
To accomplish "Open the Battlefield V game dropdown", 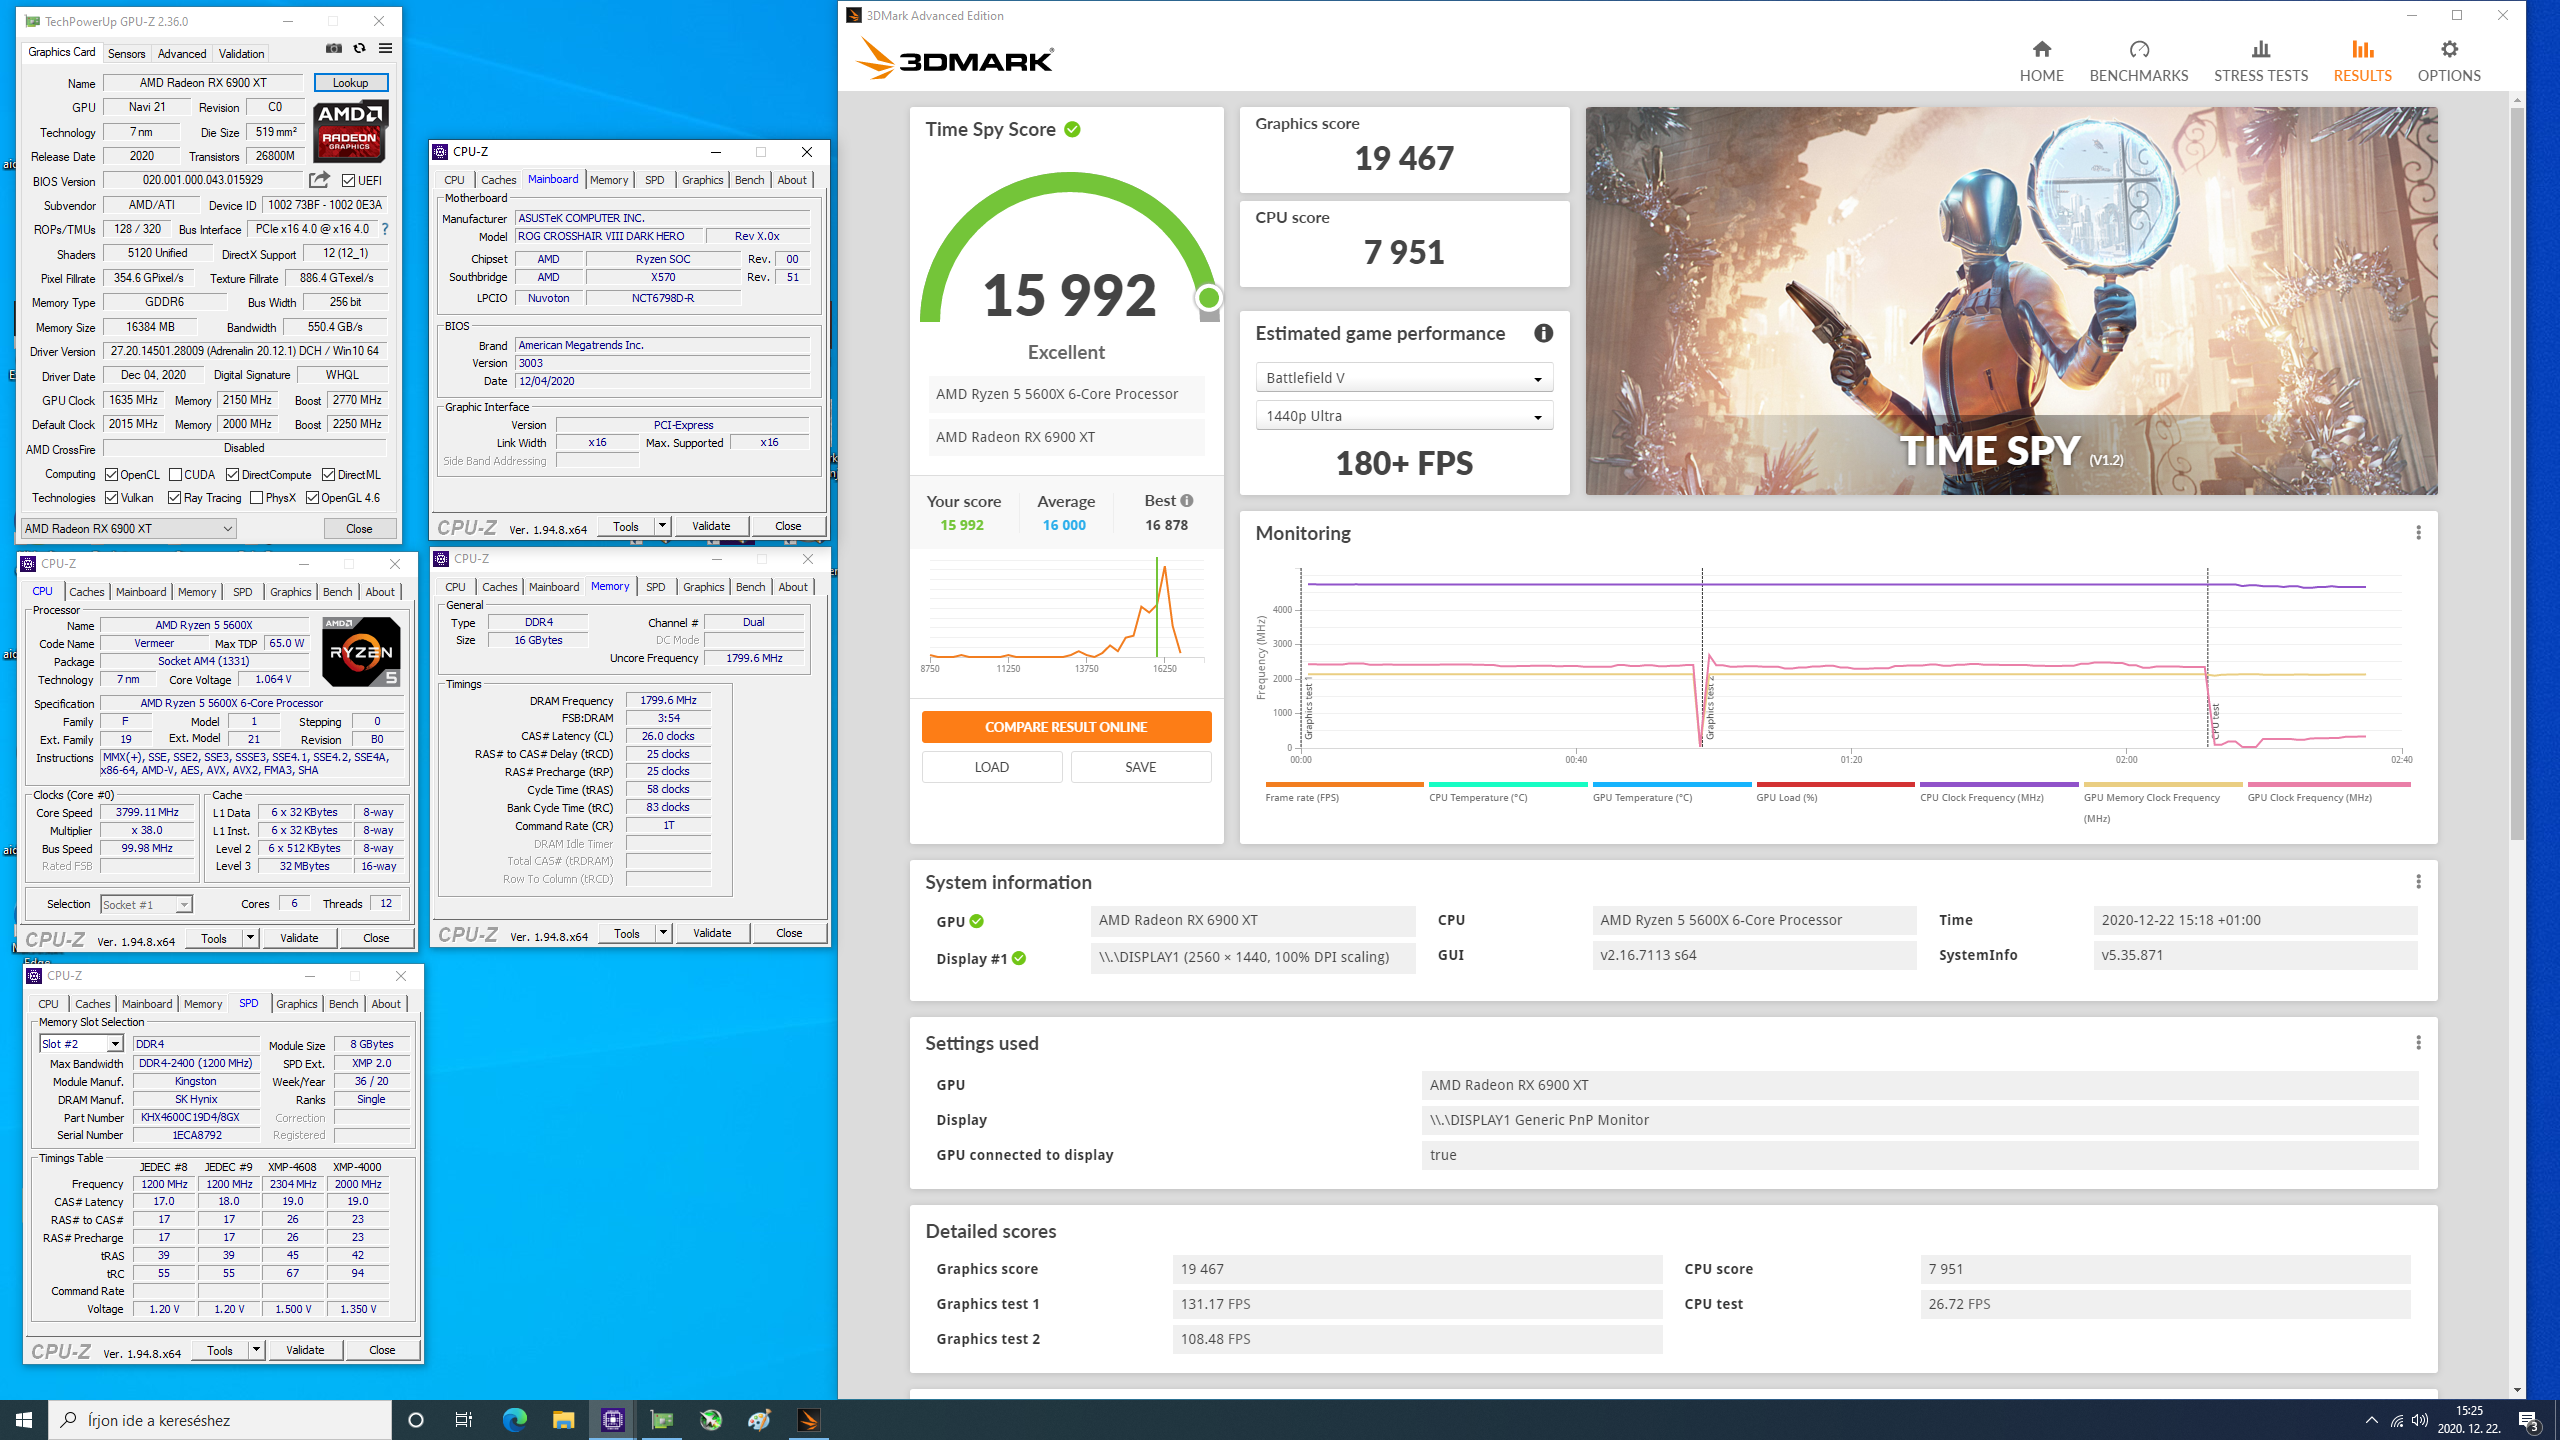I will click(x=1404, y=378).
